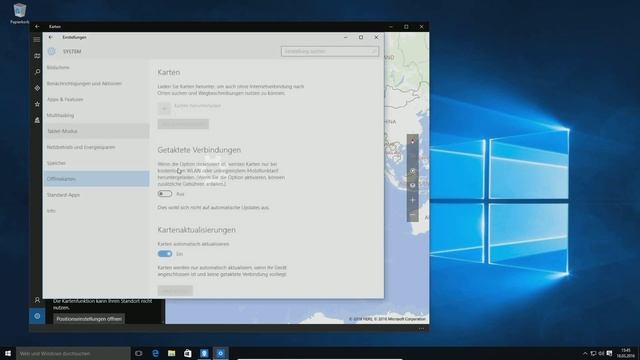Close the Karten window
The height and width of the screenshot is (360, 640).
[x=421, y=27]
